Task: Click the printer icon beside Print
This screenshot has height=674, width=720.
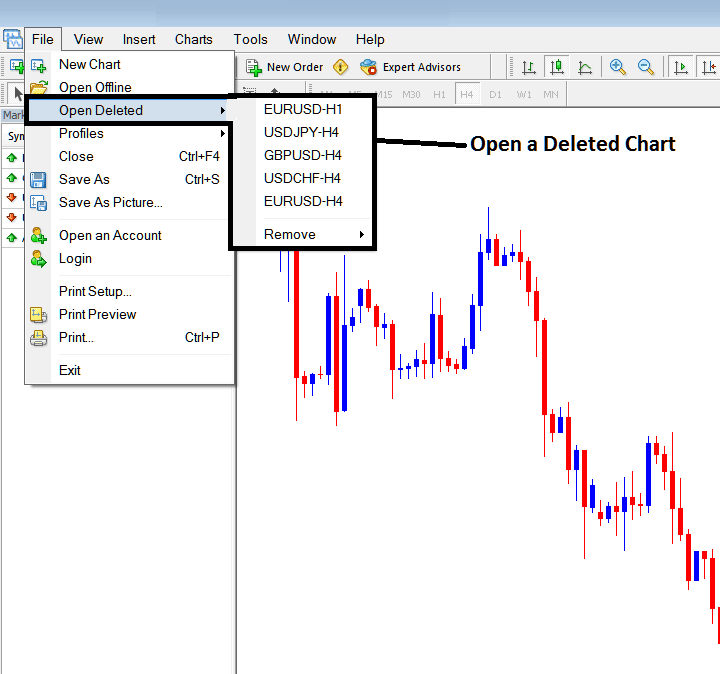Action: pos(39,338)
